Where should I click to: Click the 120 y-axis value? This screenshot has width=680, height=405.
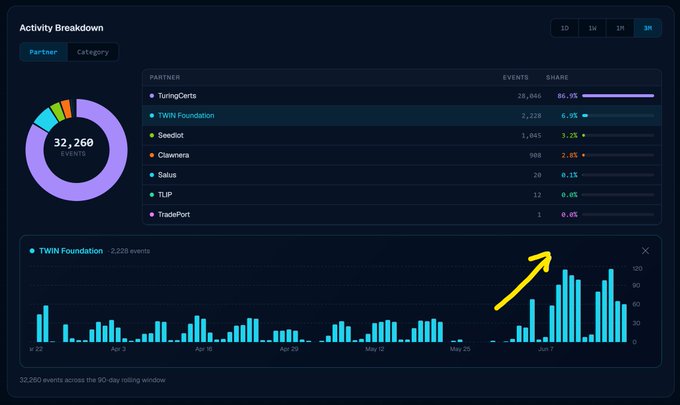click(x=638, y=269)
